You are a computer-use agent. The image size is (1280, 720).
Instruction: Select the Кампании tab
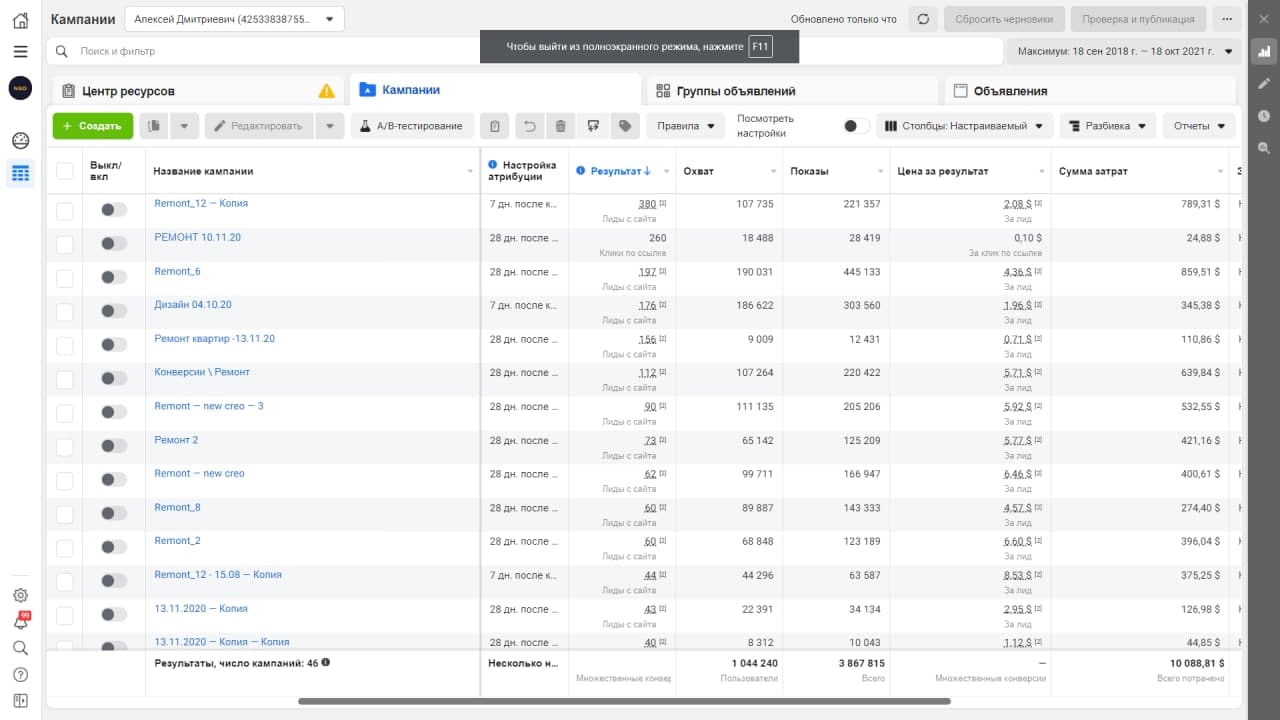click(496, 90)
